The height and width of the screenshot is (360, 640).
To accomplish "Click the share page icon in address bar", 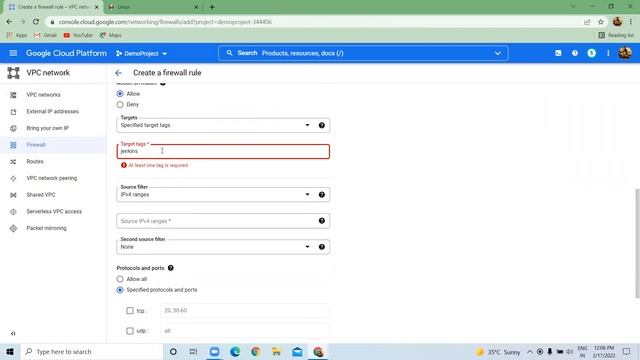I will click(x=587, y=22).
